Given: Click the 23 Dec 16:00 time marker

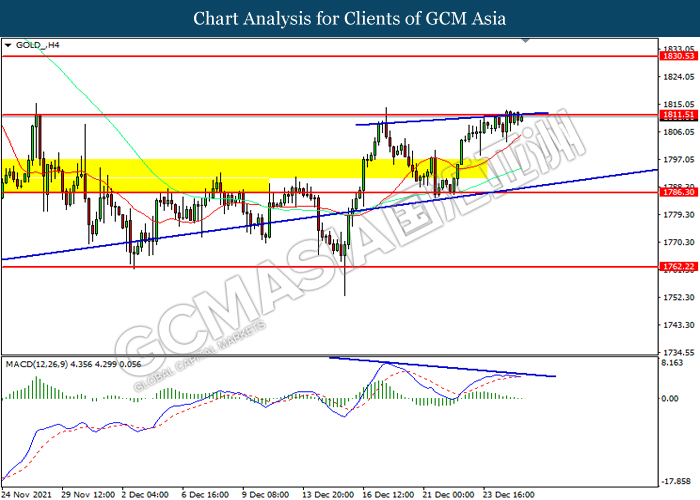Looking at the screenshot, I should pos(508,495).
